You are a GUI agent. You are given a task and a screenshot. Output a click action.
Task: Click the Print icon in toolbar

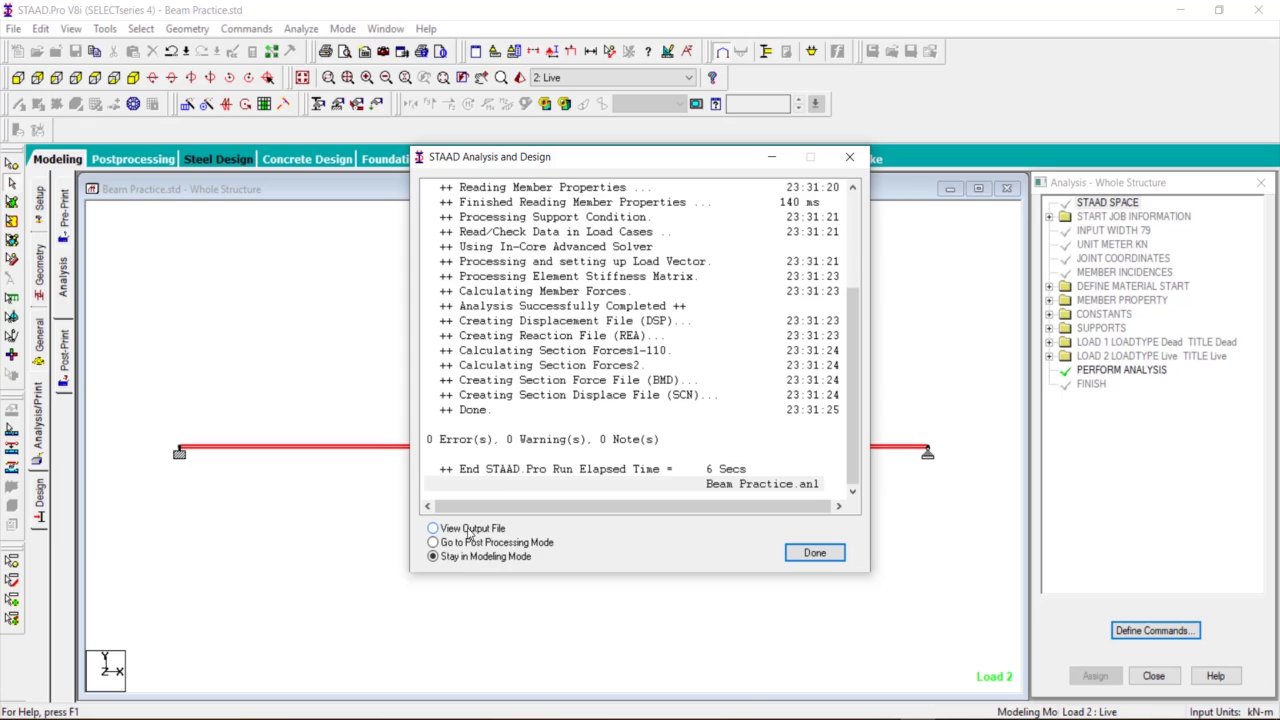point(326,52)
